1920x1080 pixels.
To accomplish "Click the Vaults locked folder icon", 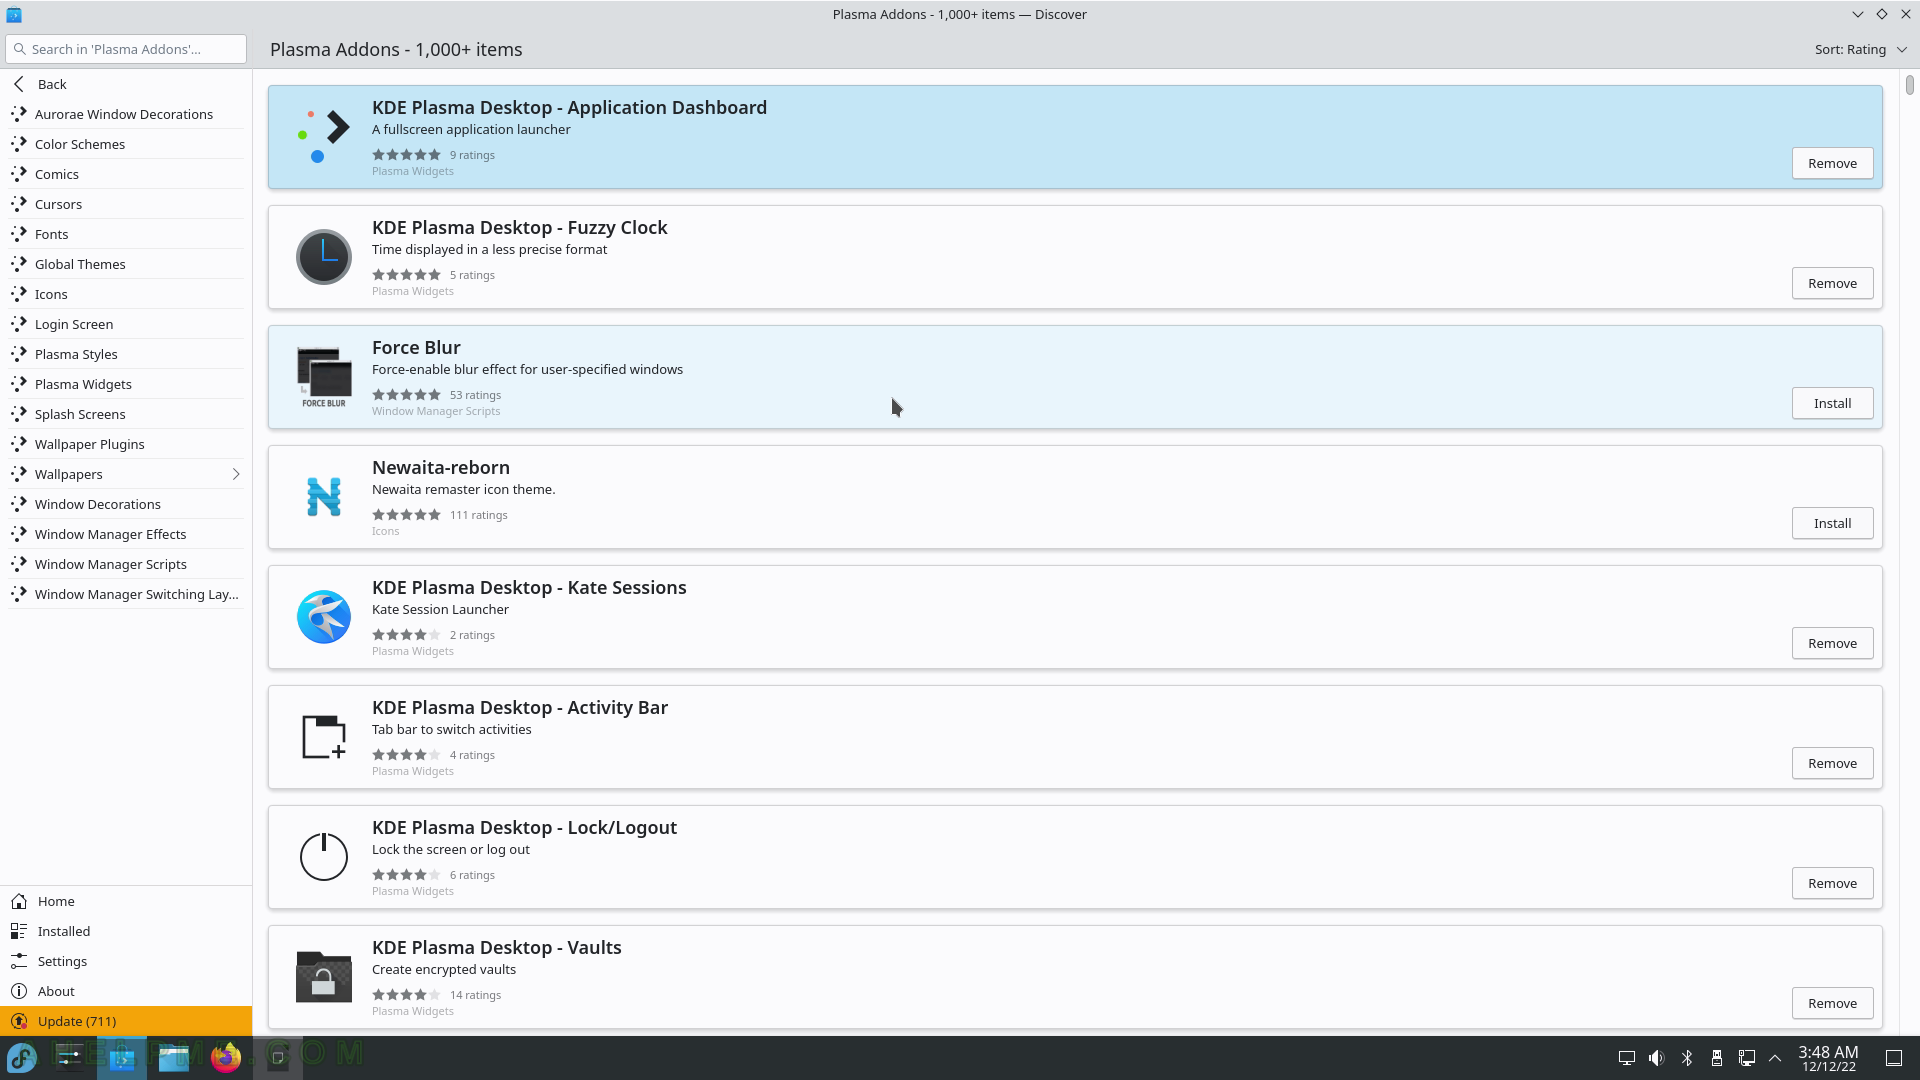I will coord(324,977).
